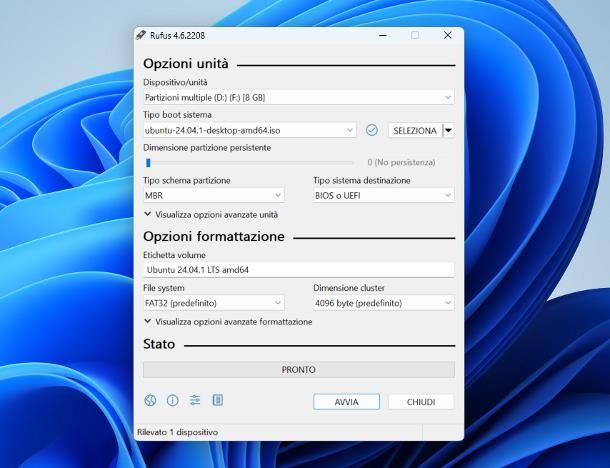Click the PRONTO progress bar
Screen dimensions: 610x468
coord(299,370)
